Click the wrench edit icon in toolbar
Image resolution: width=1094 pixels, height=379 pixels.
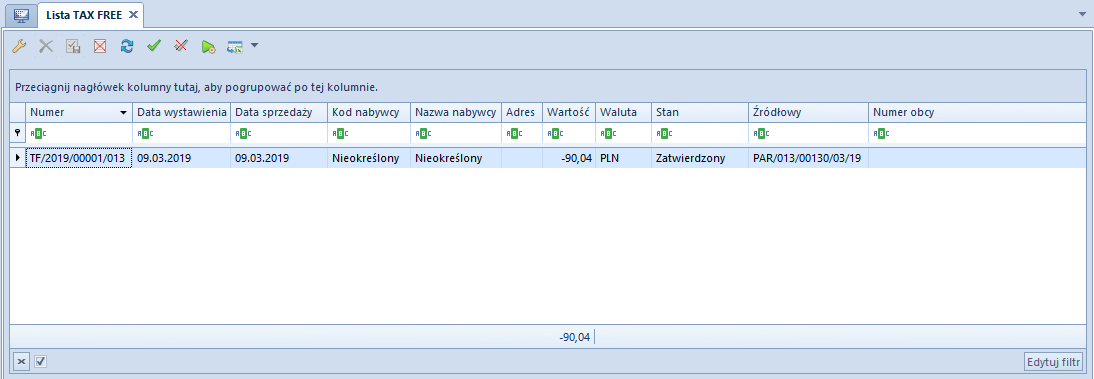(x=20, y=46)
